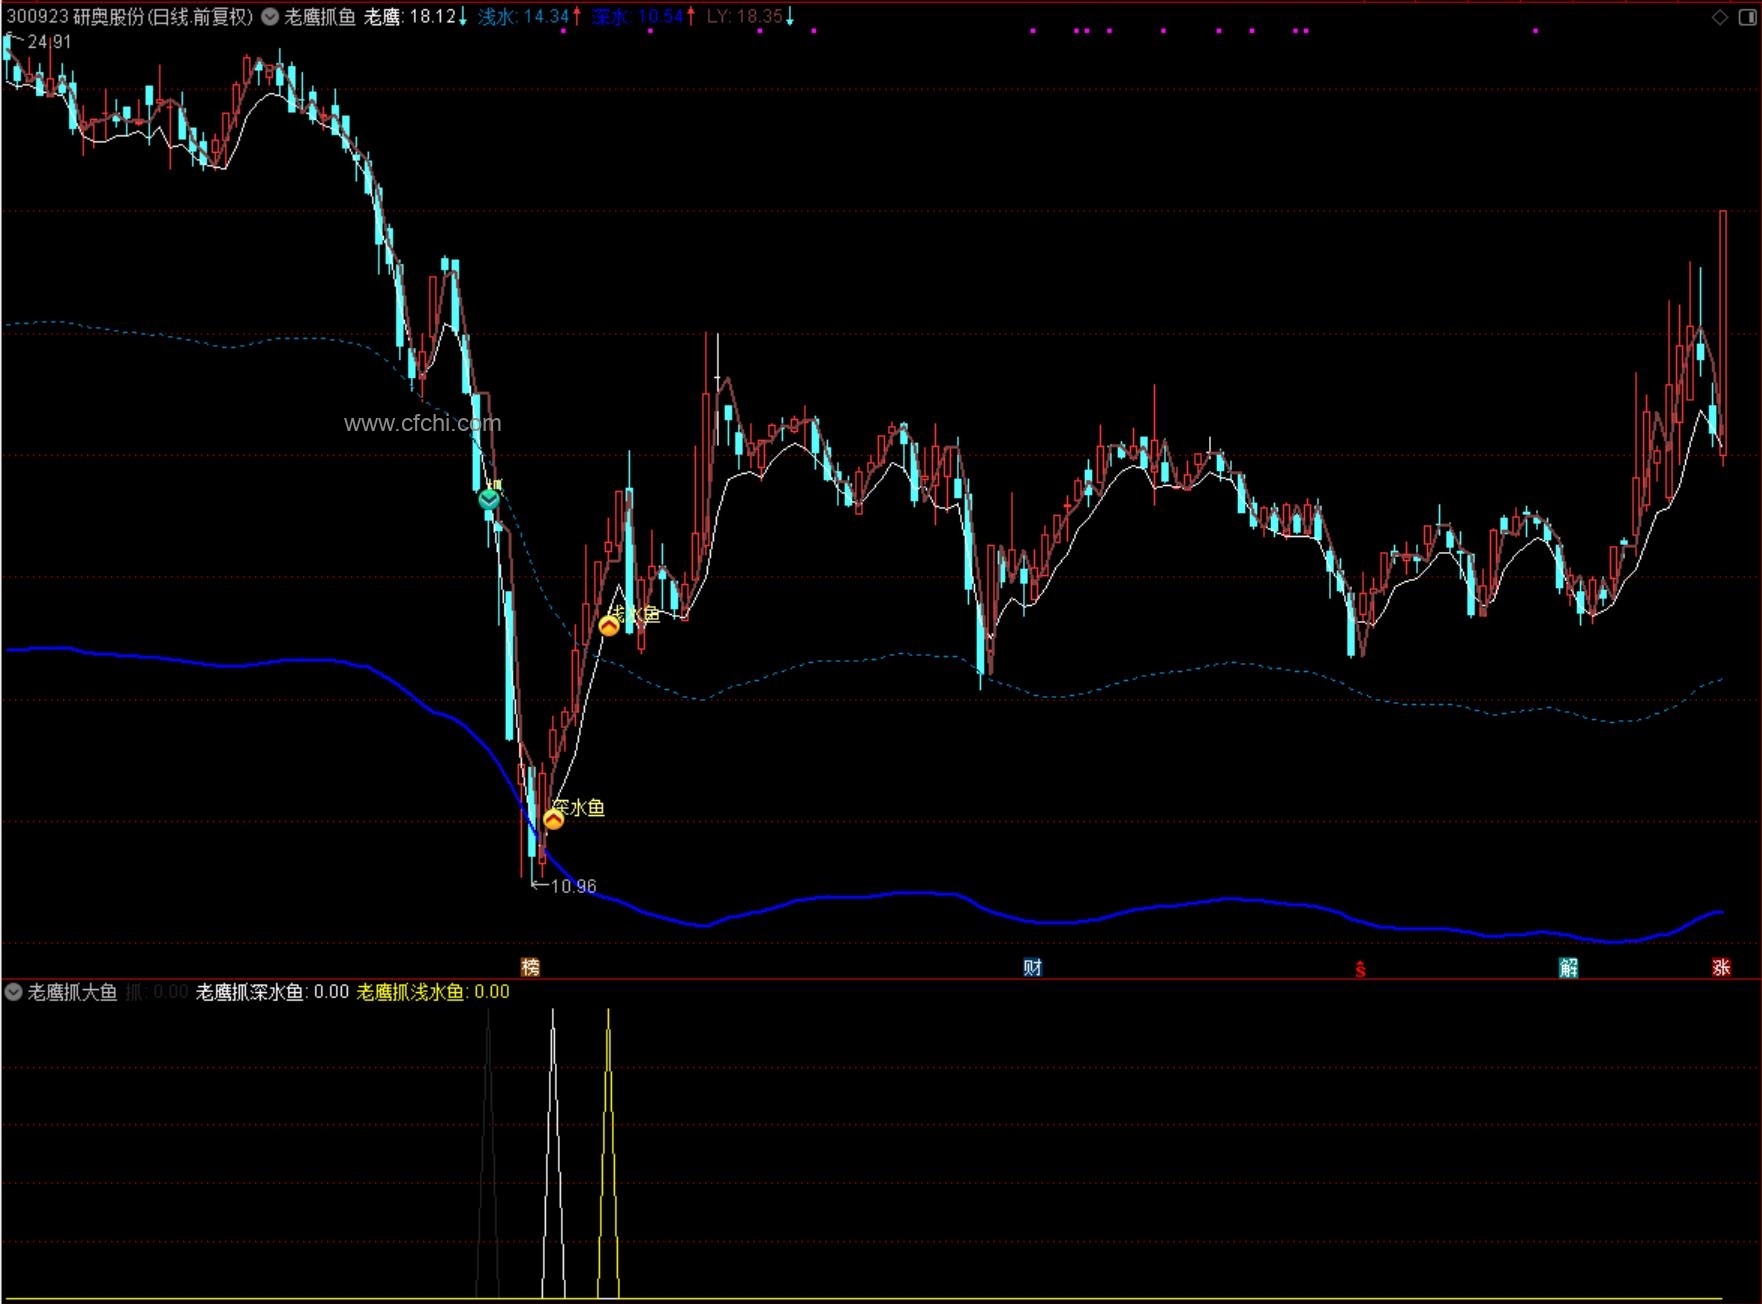Open the red $ dividend marker
1762x1304 pixels.
click(x=1360, y=968)
